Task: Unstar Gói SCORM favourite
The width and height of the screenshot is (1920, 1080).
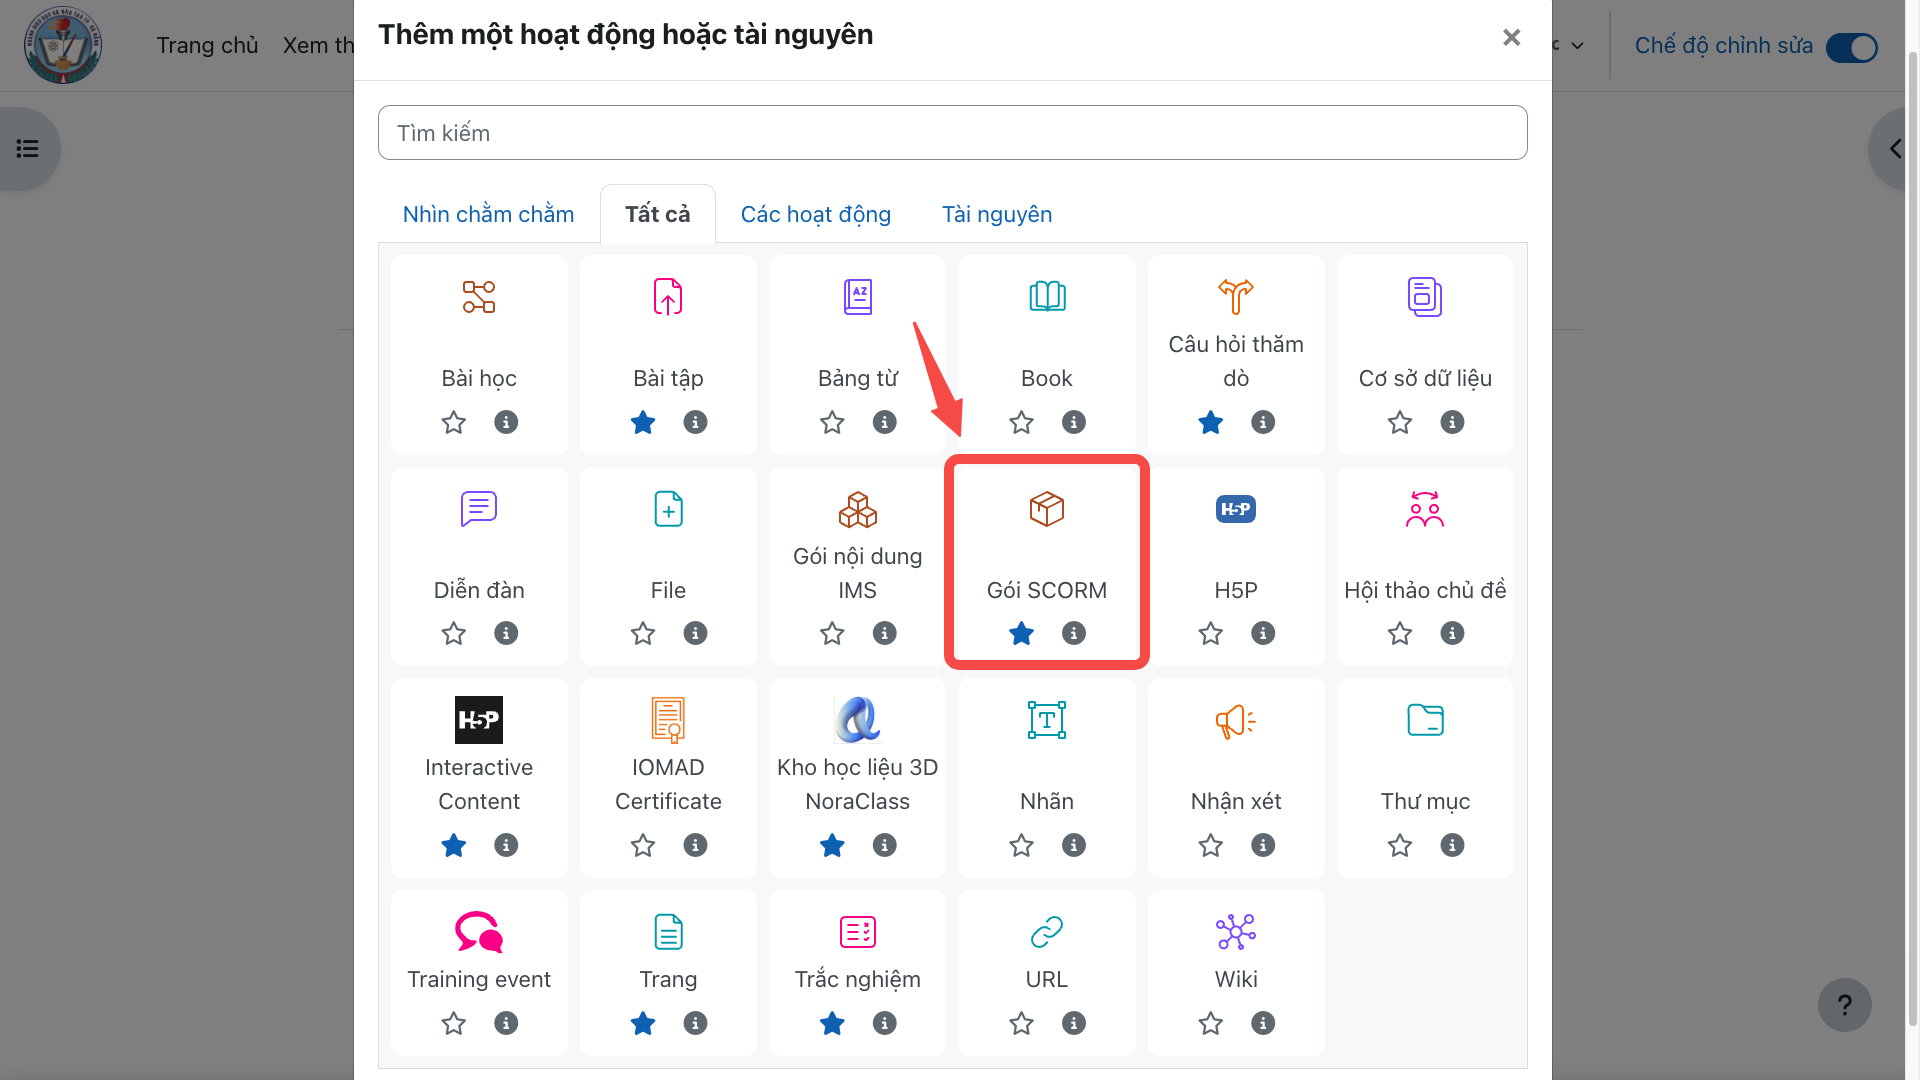Action: [1021, 633]
